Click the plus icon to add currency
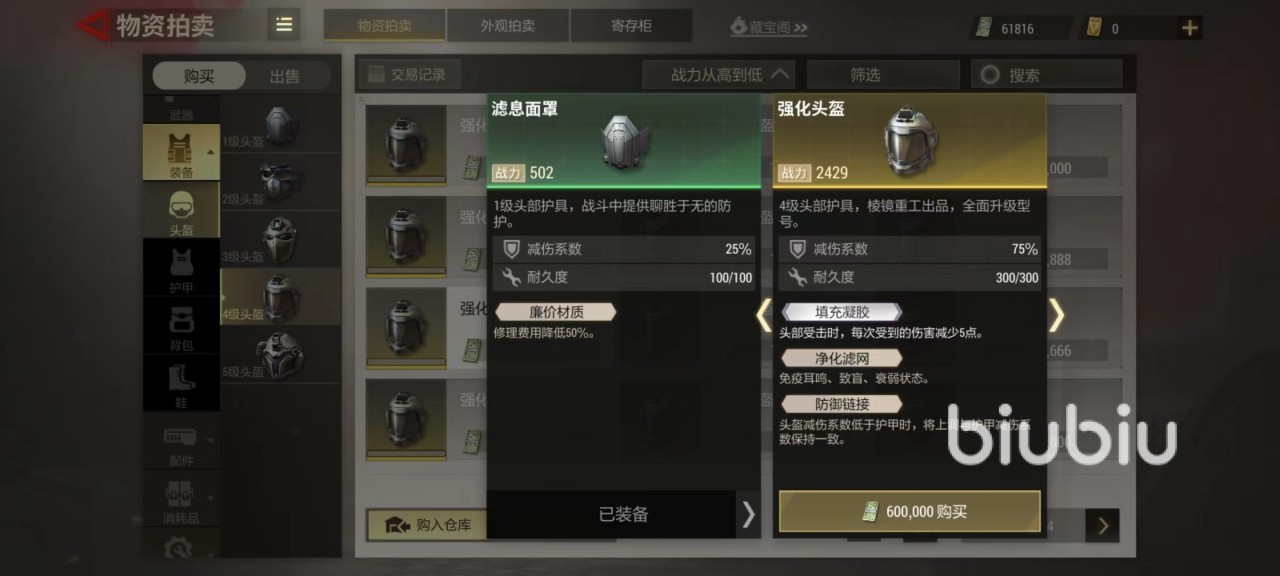The height and width of the screenshot is (576, 1280). 1189,28
